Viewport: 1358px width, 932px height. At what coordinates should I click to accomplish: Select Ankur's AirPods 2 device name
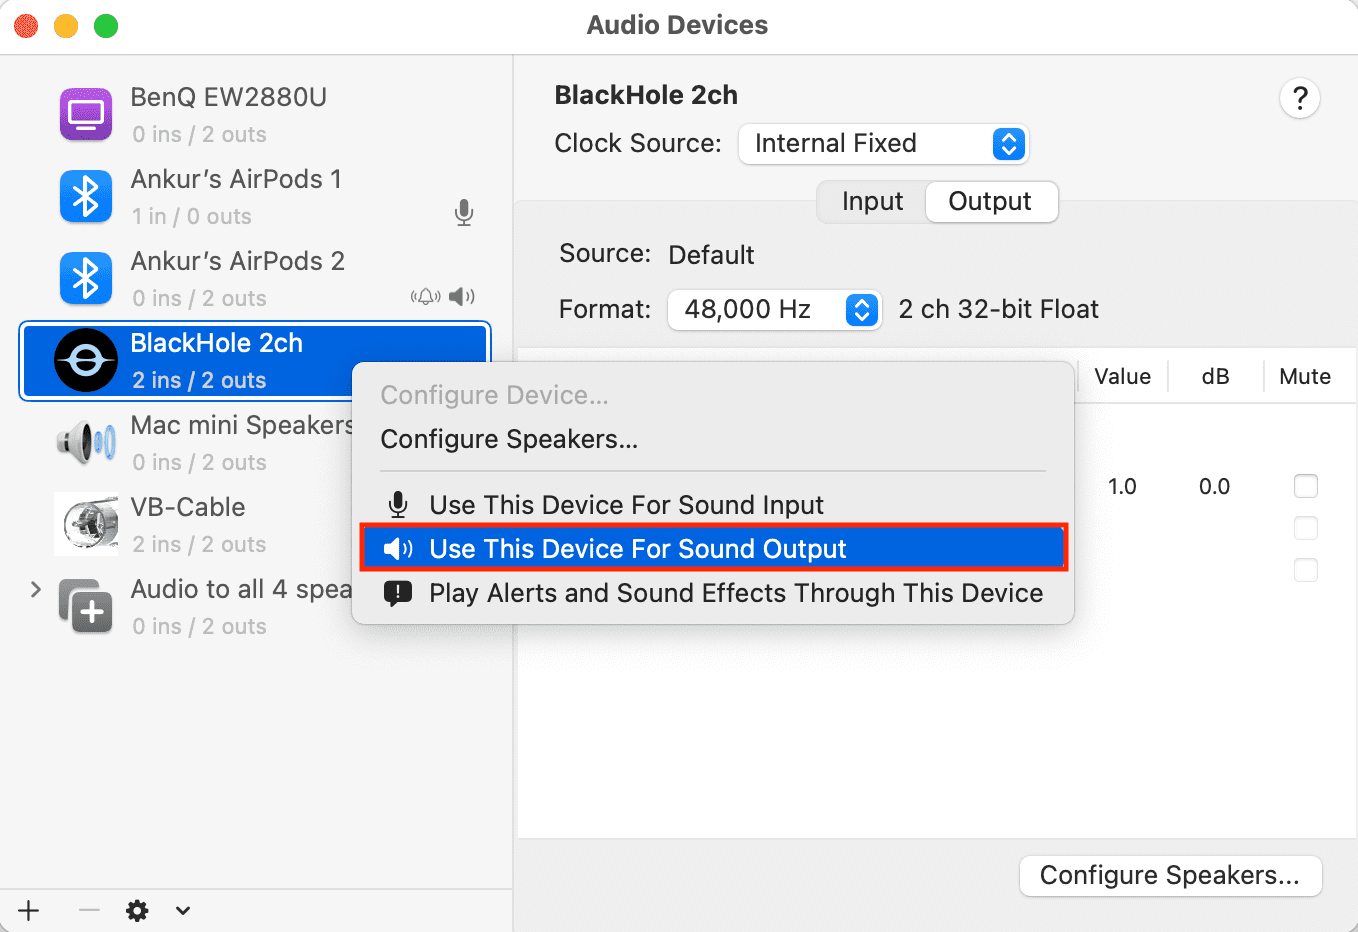point(237,261)
